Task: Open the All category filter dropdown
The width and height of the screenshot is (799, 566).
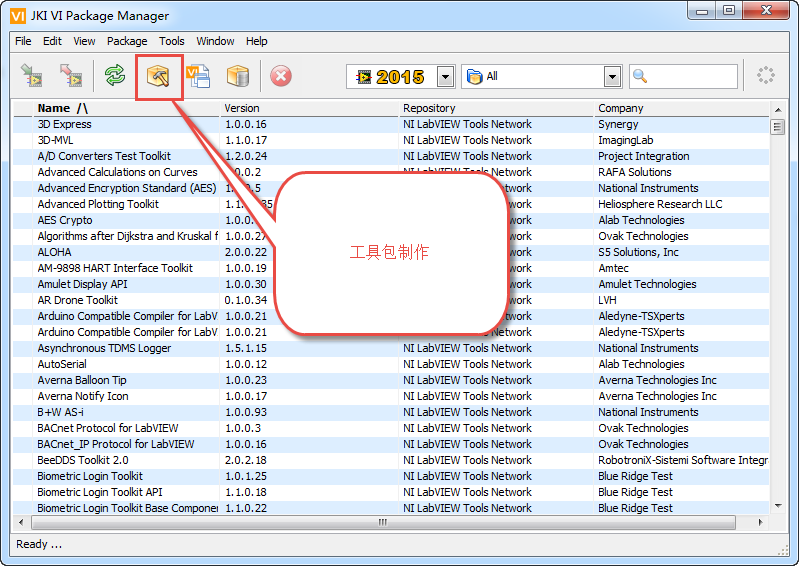Action: point(612,77)
